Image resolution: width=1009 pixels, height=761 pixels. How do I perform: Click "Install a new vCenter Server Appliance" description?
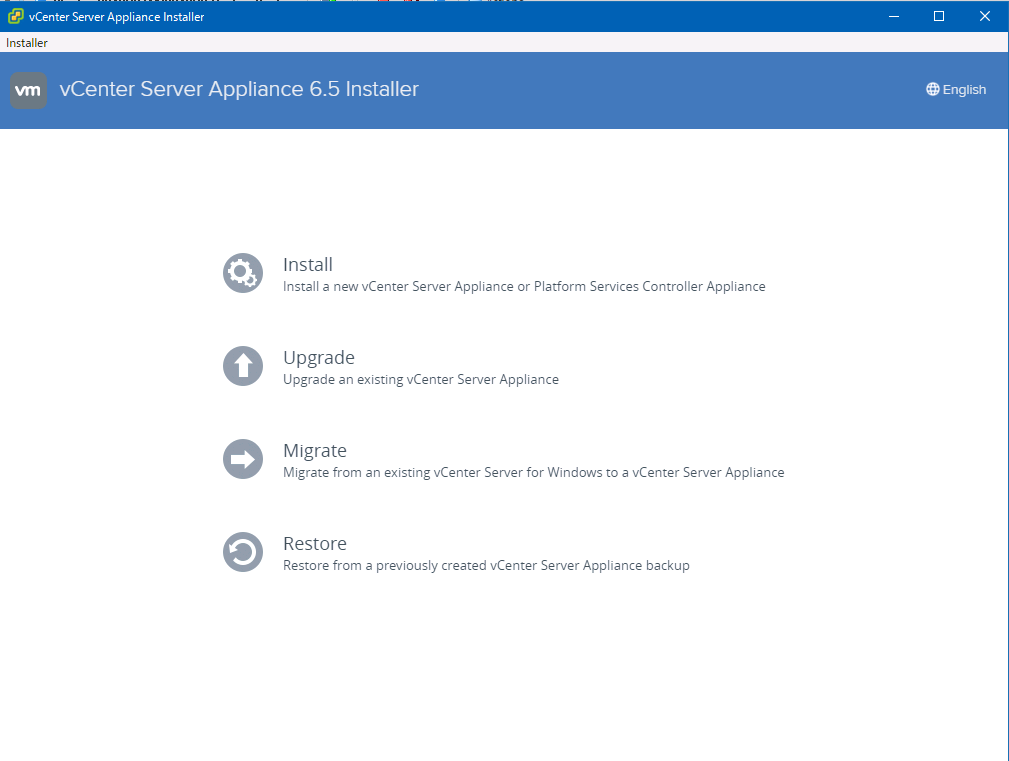[x=524, y=286]
